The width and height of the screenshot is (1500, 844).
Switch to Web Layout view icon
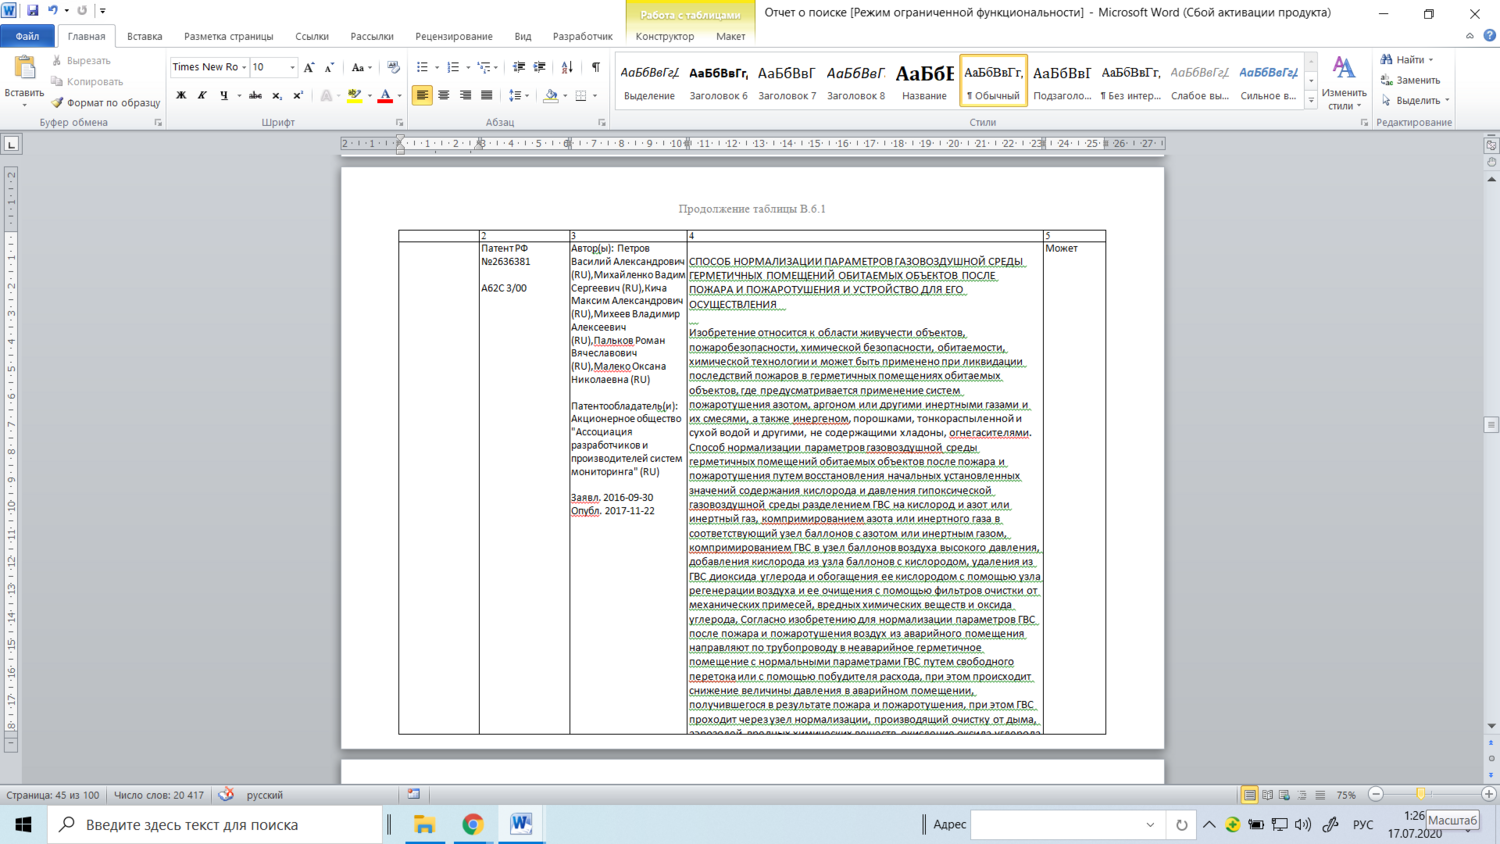(x=1285, y=795)
